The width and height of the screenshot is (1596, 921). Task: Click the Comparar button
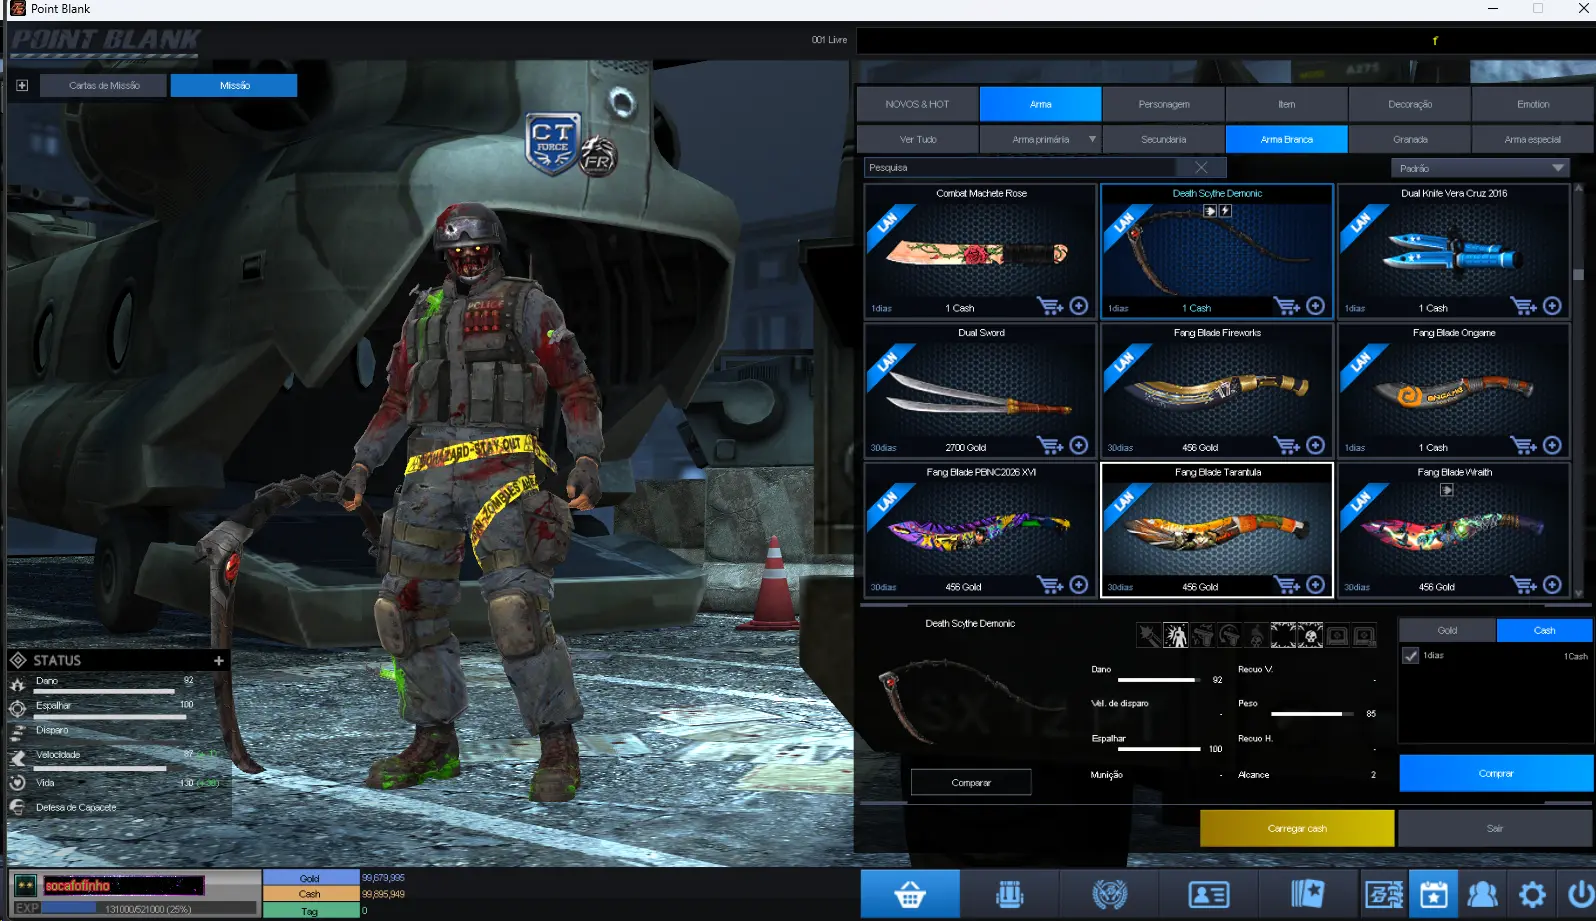tap(971, 782)
